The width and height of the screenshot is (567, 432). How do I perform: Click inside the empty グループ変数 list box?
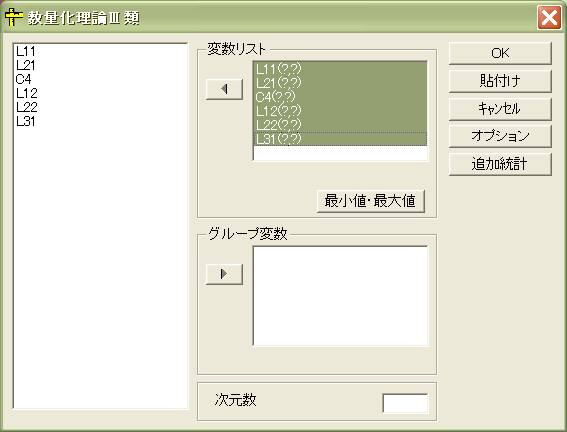point(340,296)
